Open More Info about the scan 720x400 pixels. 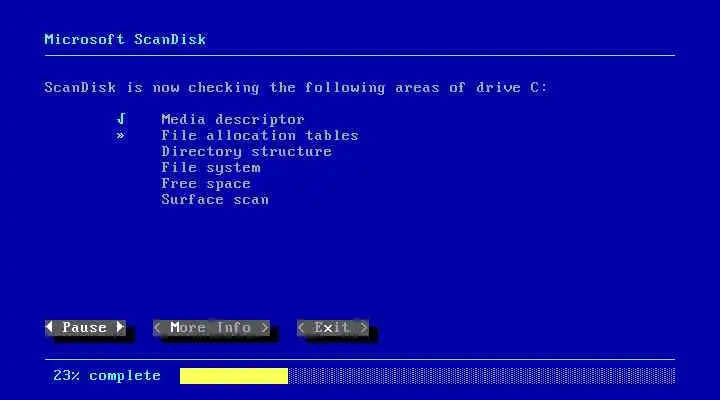click(x=211, y=327)
